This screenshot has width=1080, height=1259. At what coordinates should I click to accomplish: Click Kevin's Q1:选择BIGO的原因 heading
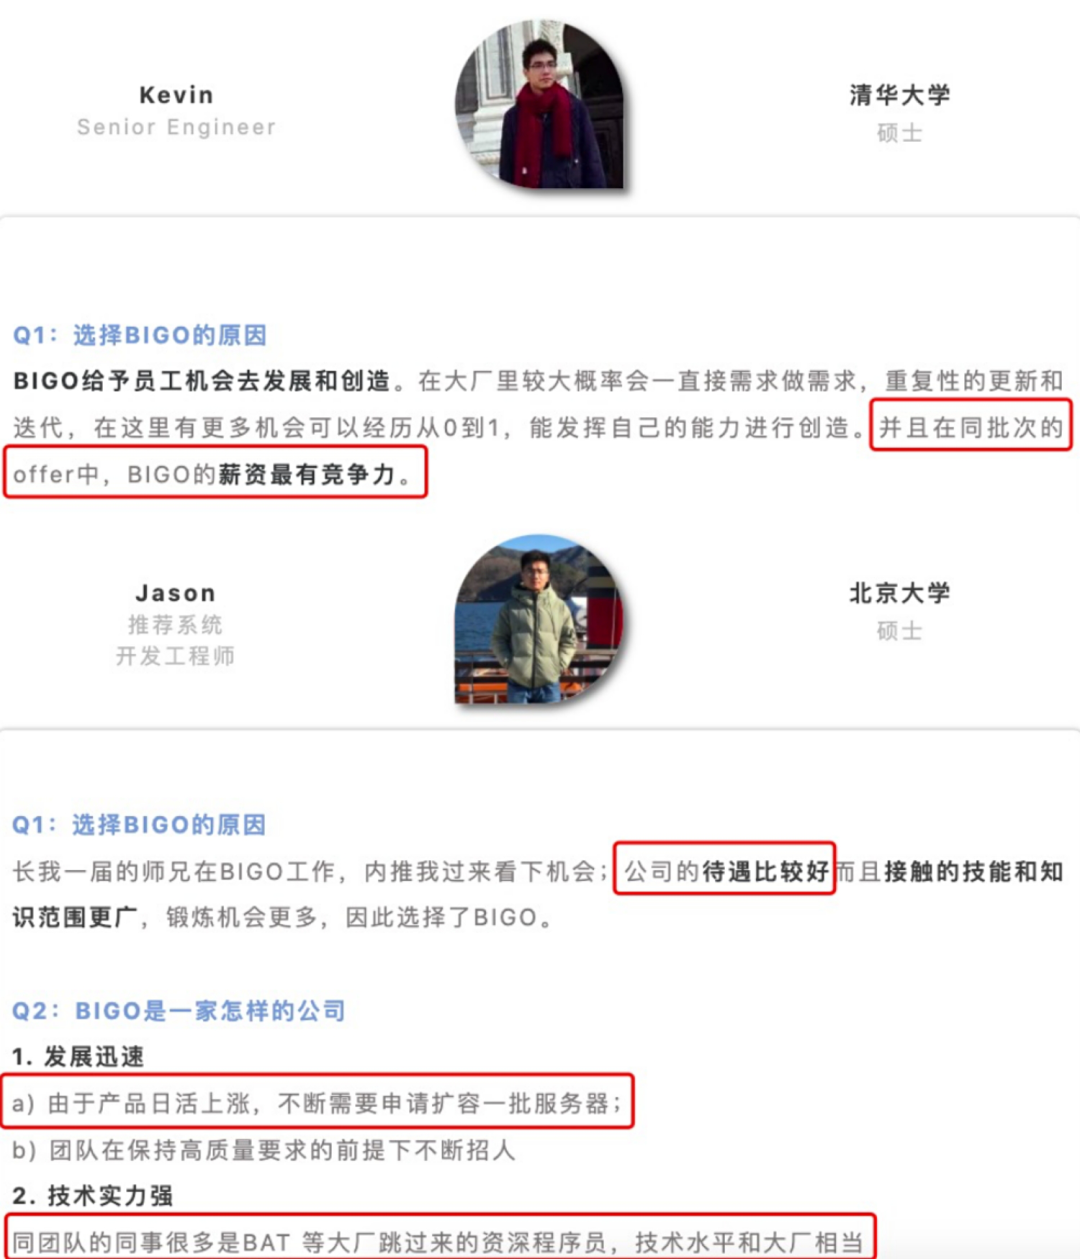tap(140, 335)
